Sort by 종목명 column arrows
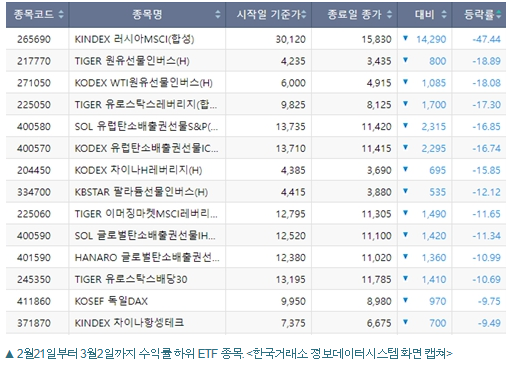 click(217, 14)
